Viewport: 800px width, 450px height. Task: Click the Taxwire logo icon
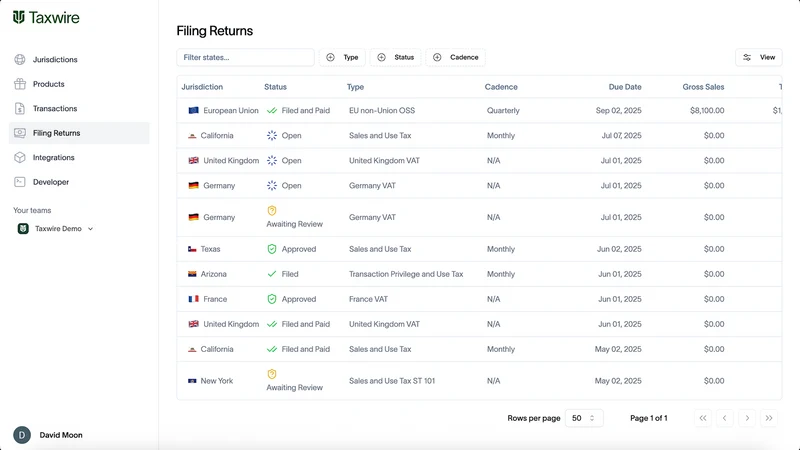click(x=19, y=17)
